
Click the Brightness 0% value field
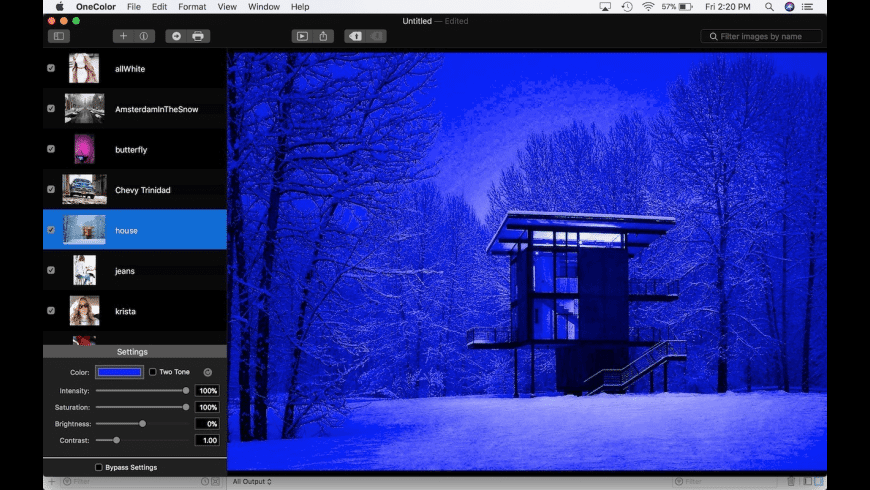[x=207, y=424]
